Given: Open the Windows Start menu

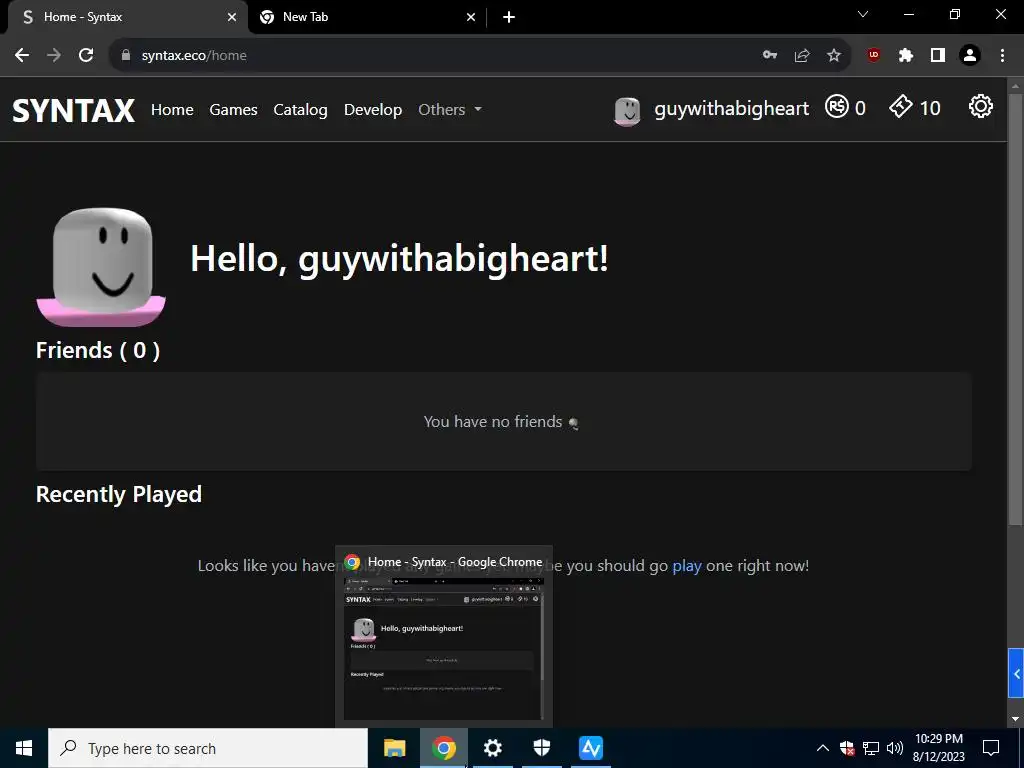Looking at the screenshot, I should tap(24, 748).
